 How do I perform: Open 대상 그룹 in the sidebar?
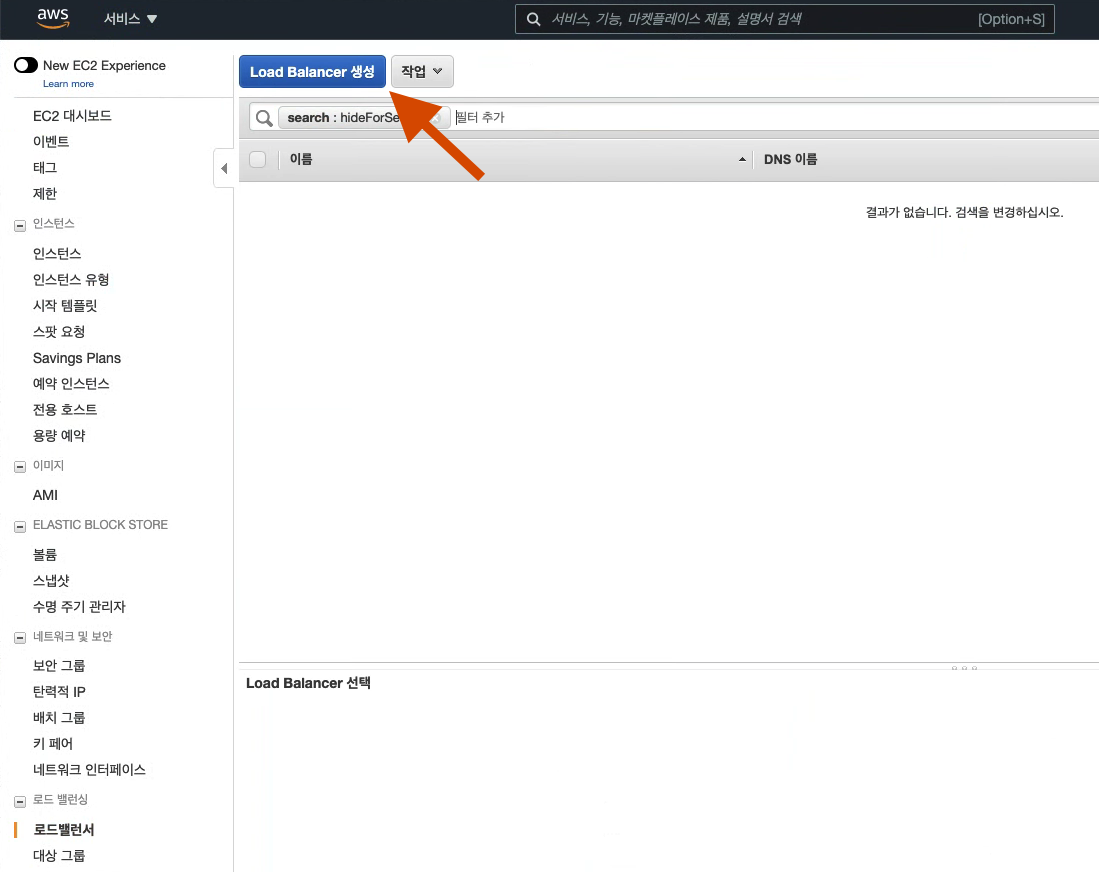click(x=59, y=855)
